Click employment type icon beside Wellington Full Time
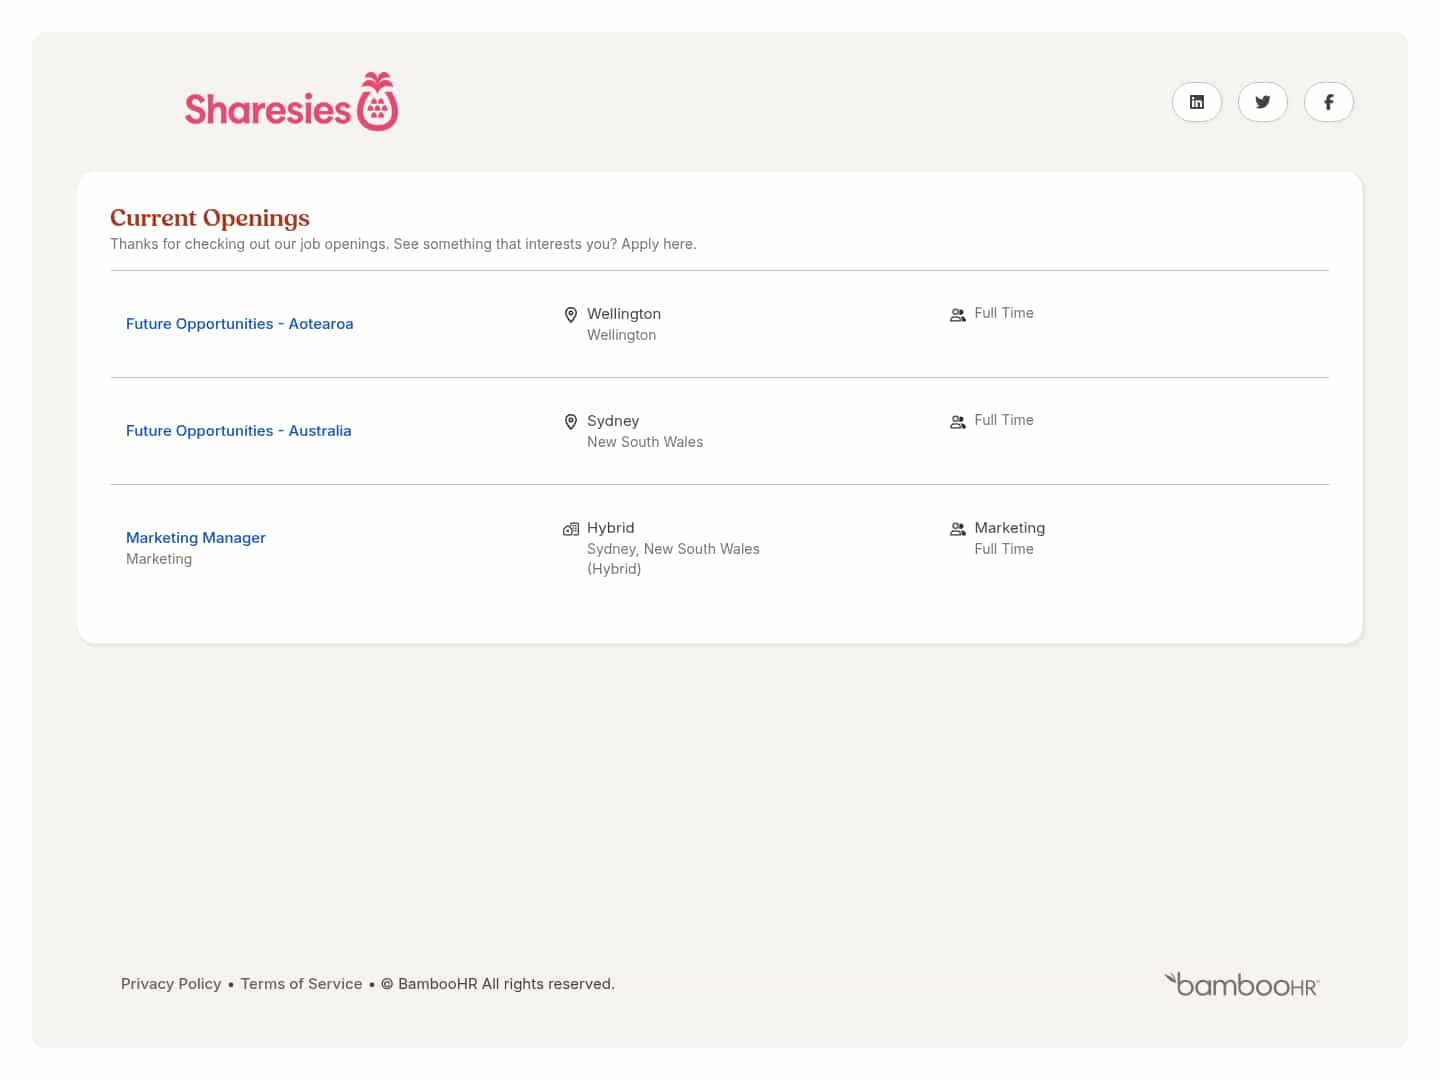 [x=957, y=315]
